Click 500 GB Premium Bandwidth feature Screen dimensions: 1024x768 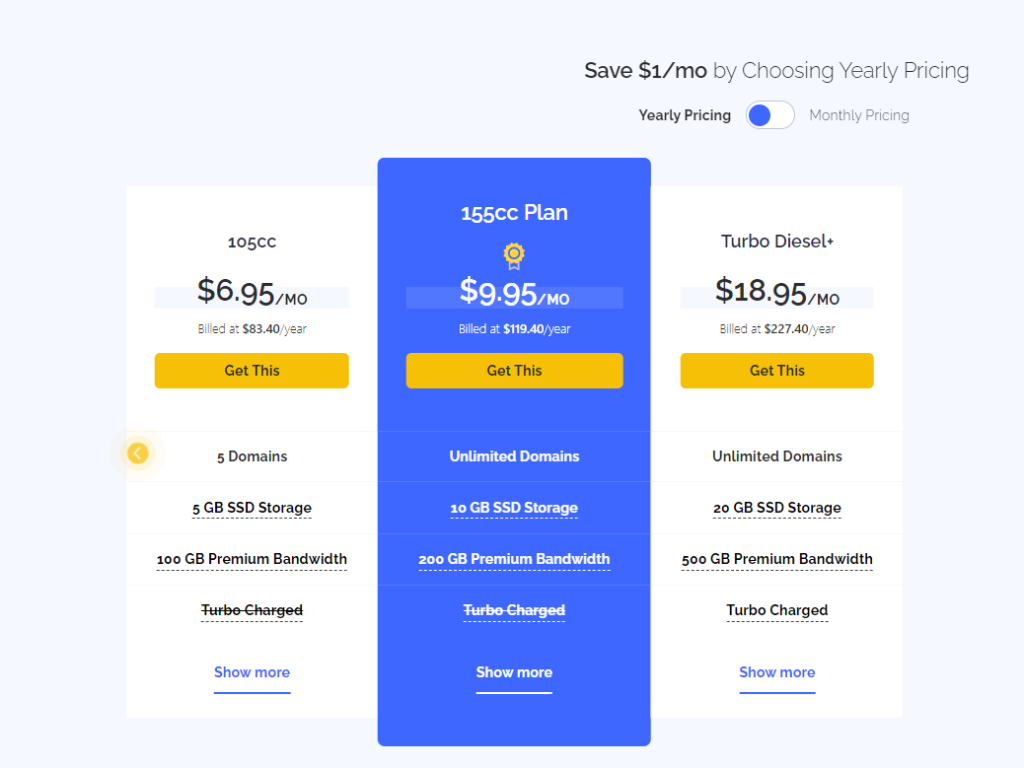(x=777, y=559)
